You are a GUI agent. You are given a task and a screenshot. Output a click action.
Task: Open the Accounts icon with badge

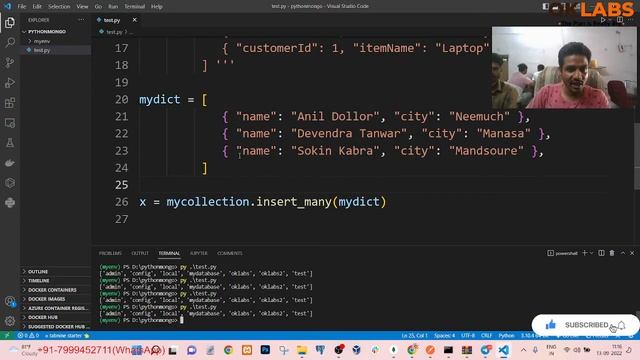[x=10, y=302]
